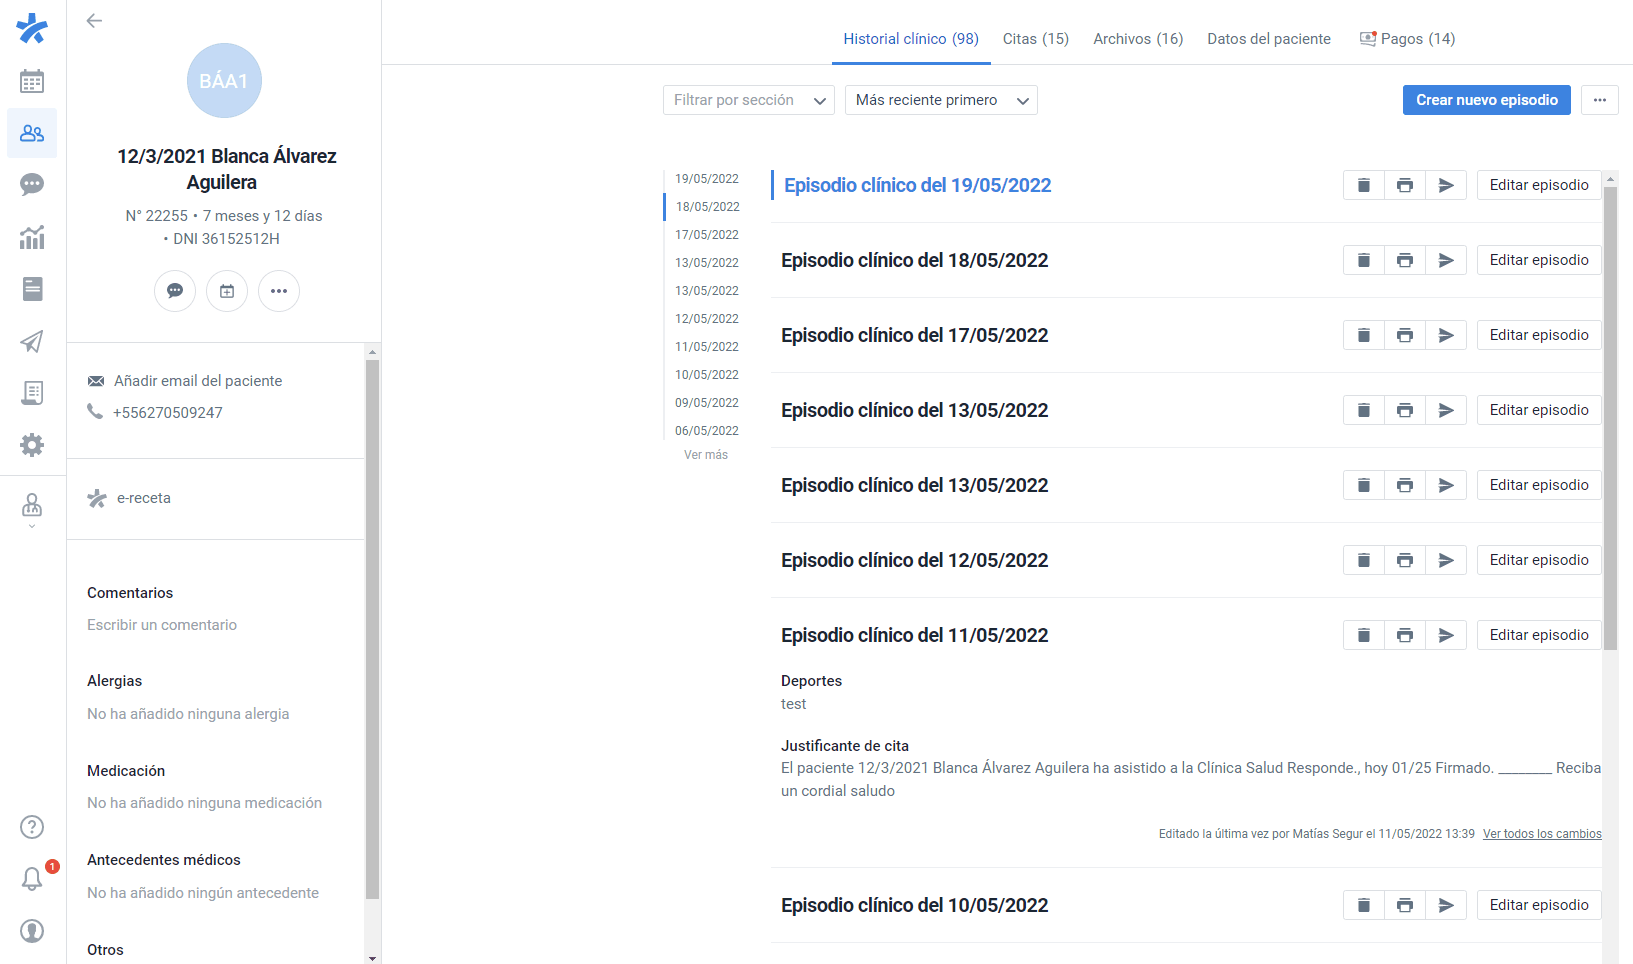The width and height of the screenshot is (1633, 964).
Task: Click No ha añadido ningún antecedente
Action: point(203,893)
